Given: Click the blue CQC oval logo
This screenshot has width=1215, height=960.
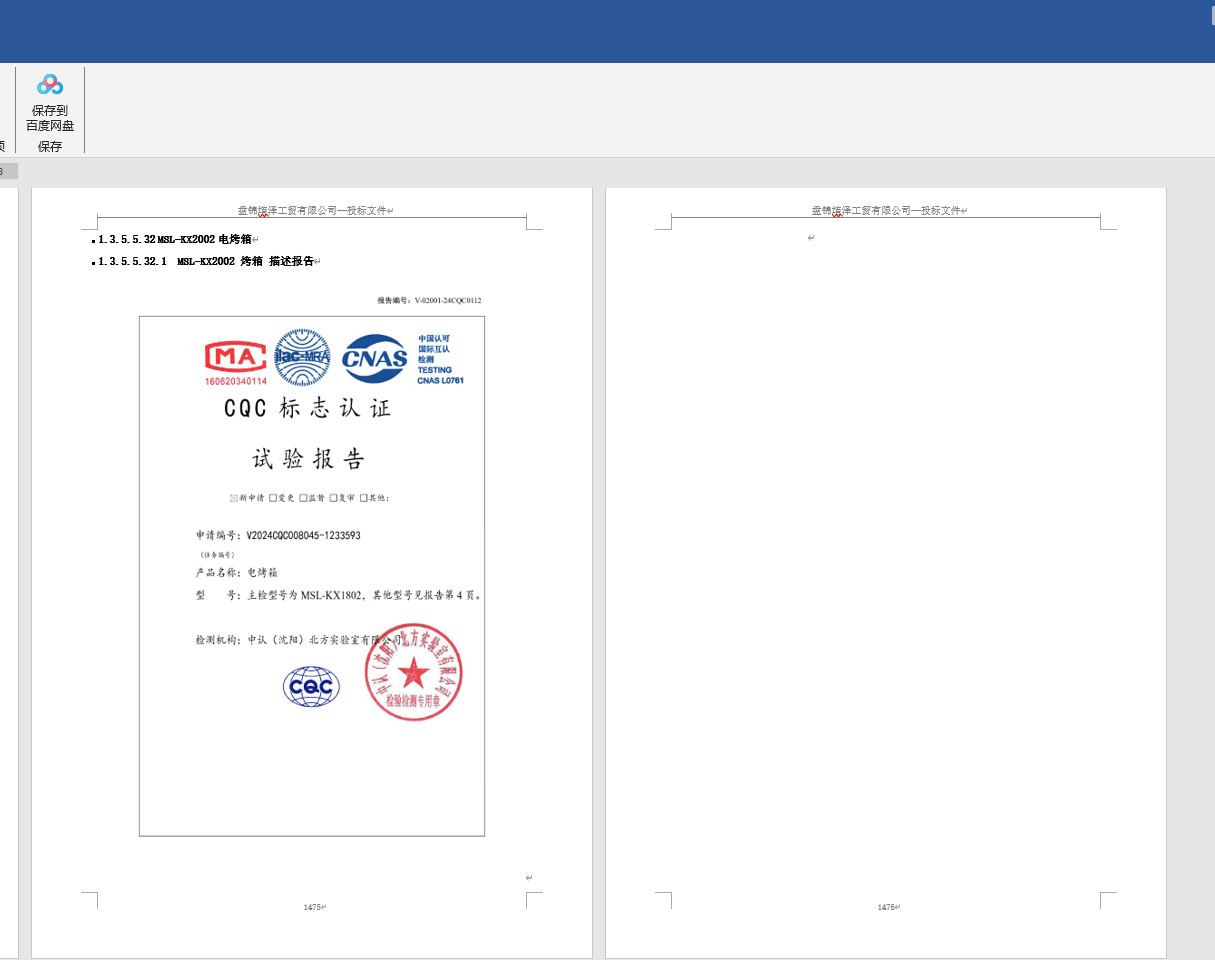Looking at the screenshot, I should (311, 687).
